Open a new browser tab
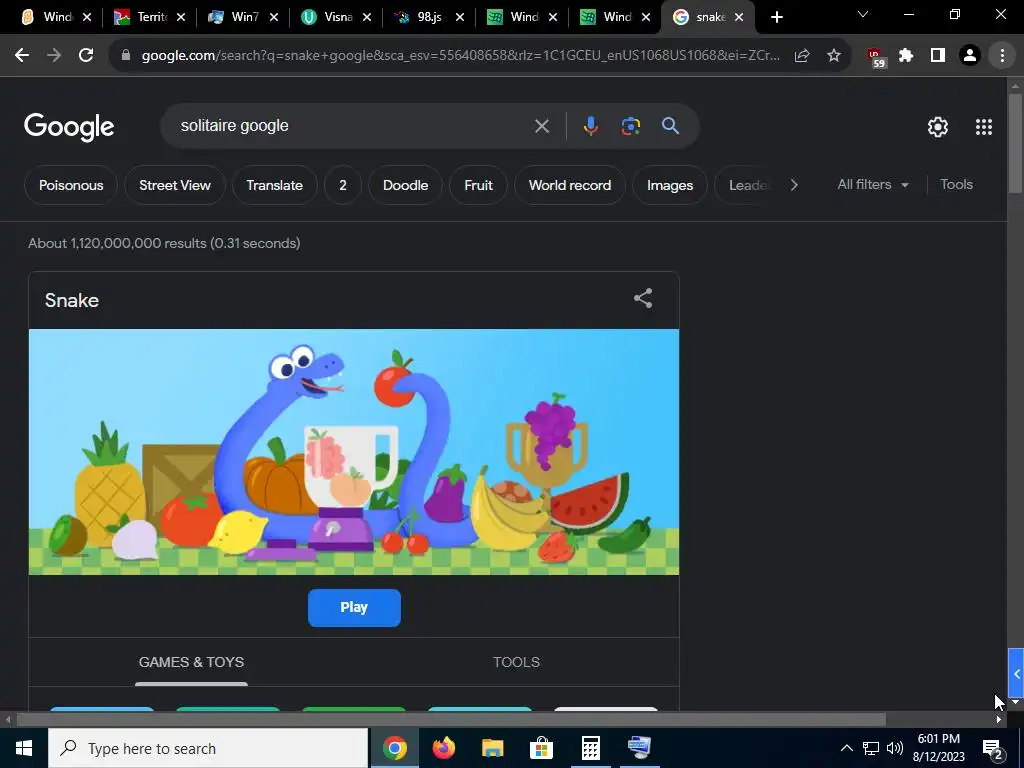 [x=776, y=18]
